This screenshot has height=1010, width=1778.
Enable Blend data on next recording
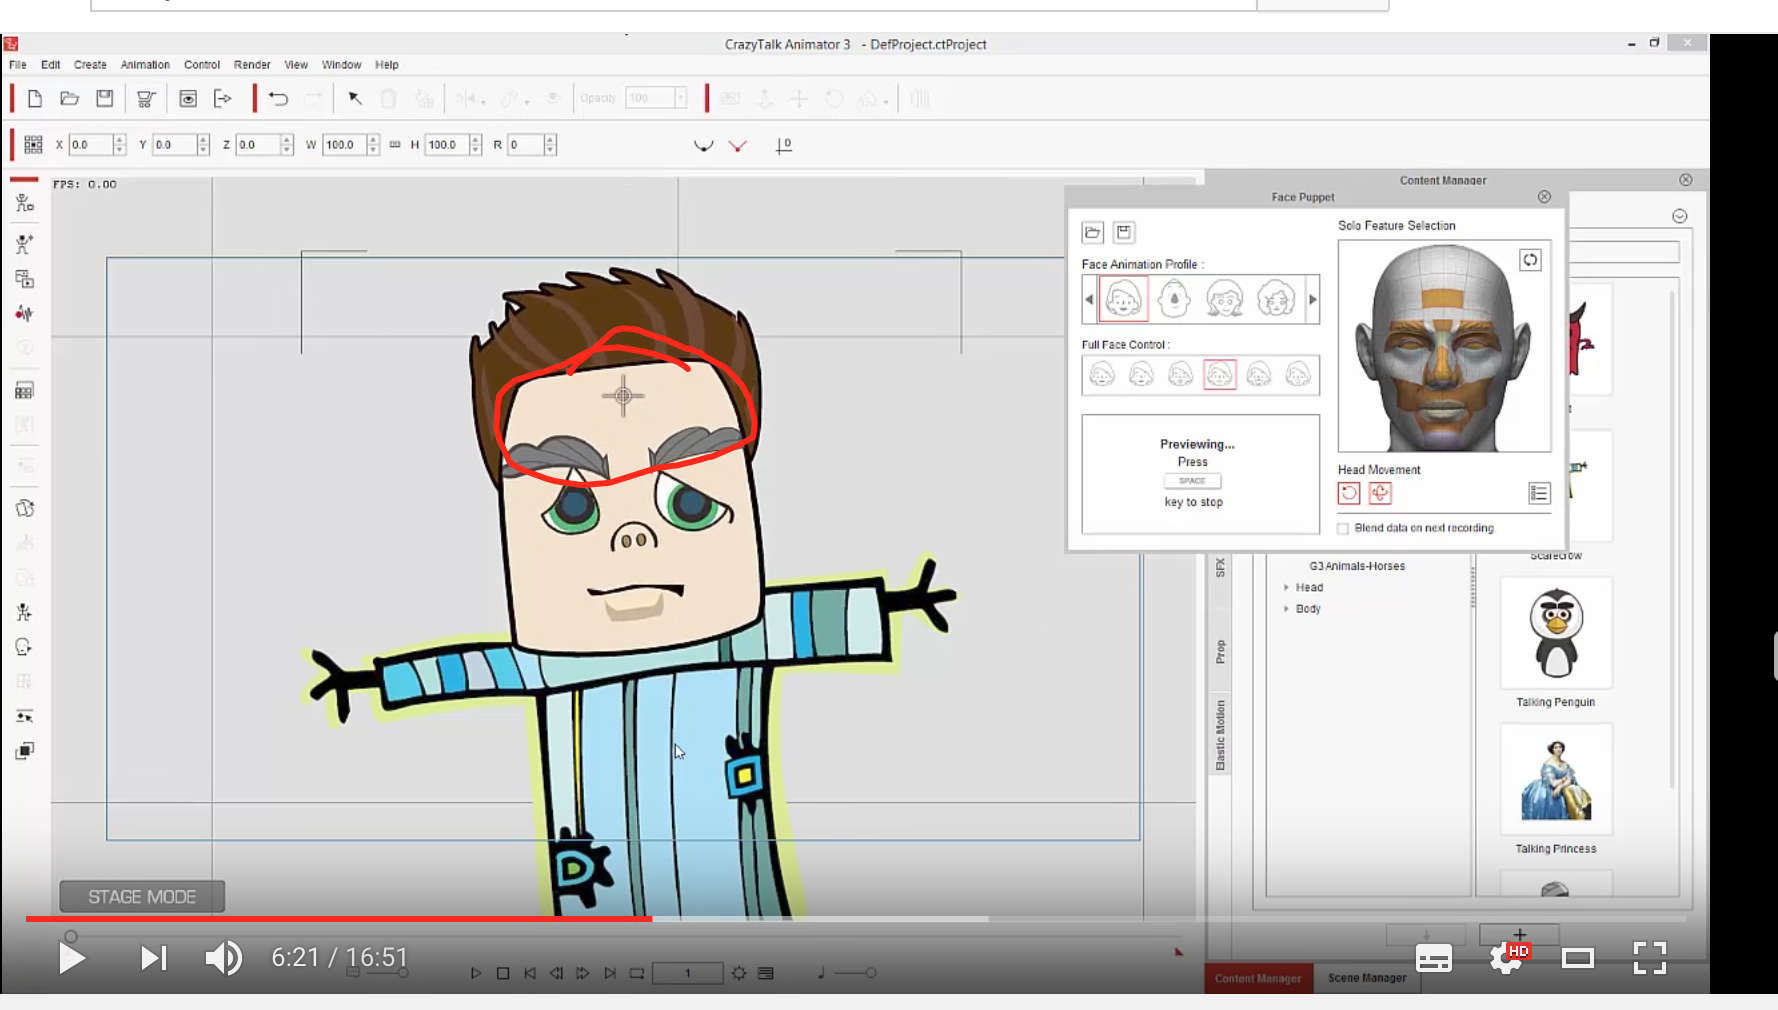coord(1343,528)
